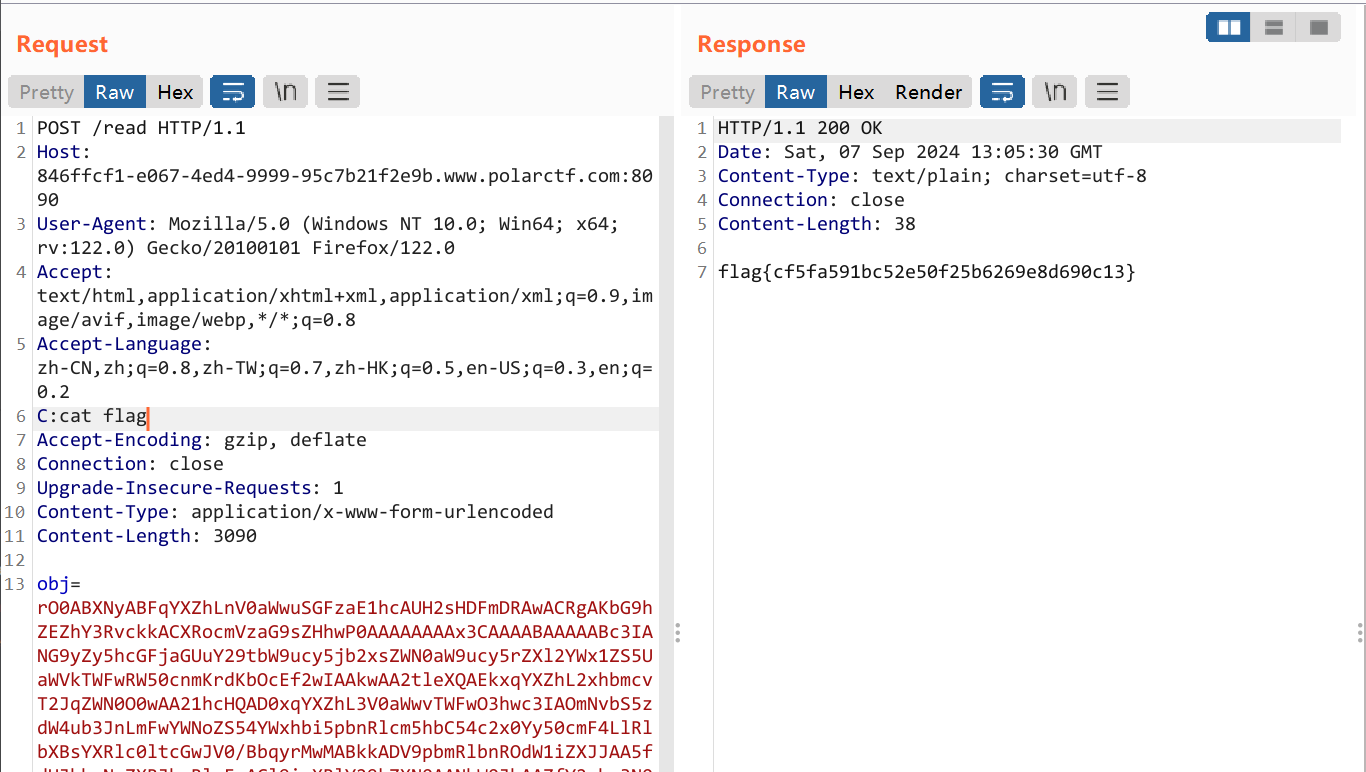
Task: Click the Request panel title
Action: coord(62,44)
